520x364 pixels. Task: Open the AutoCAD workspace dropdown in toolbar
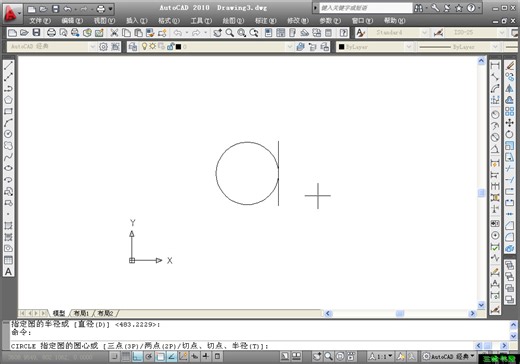pos(92,47)
